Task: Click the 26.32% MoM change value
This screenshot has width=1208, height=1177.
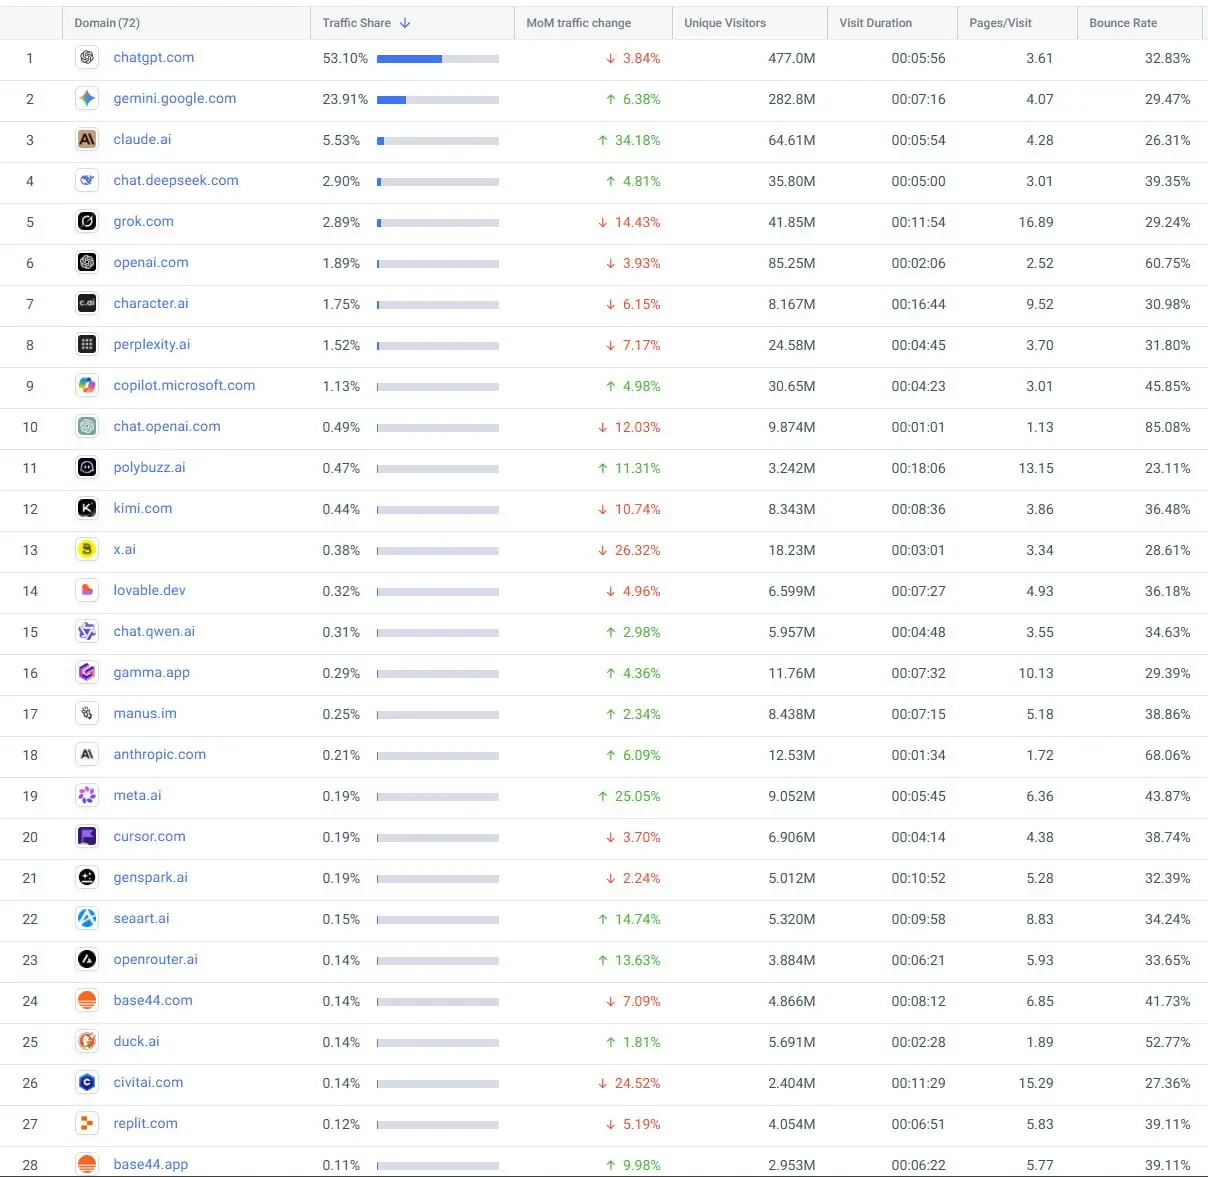Action: [637, 550]
